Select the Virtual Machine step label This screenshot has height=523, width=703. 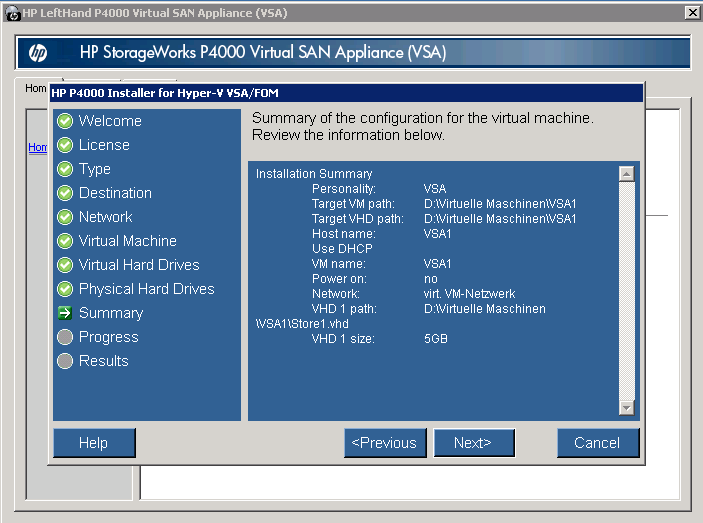tap(128, 241)
